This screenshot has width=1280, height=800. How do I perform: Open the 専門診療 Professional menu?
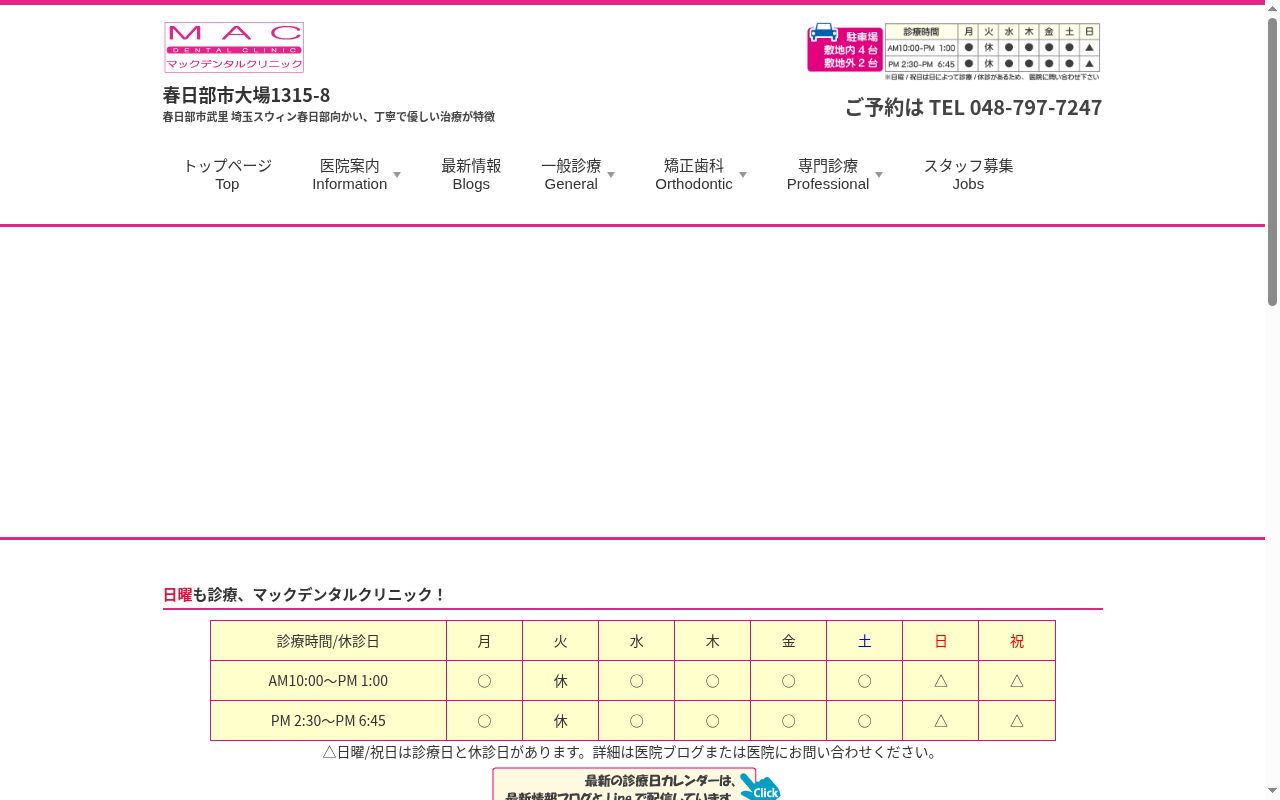point(828,174)
